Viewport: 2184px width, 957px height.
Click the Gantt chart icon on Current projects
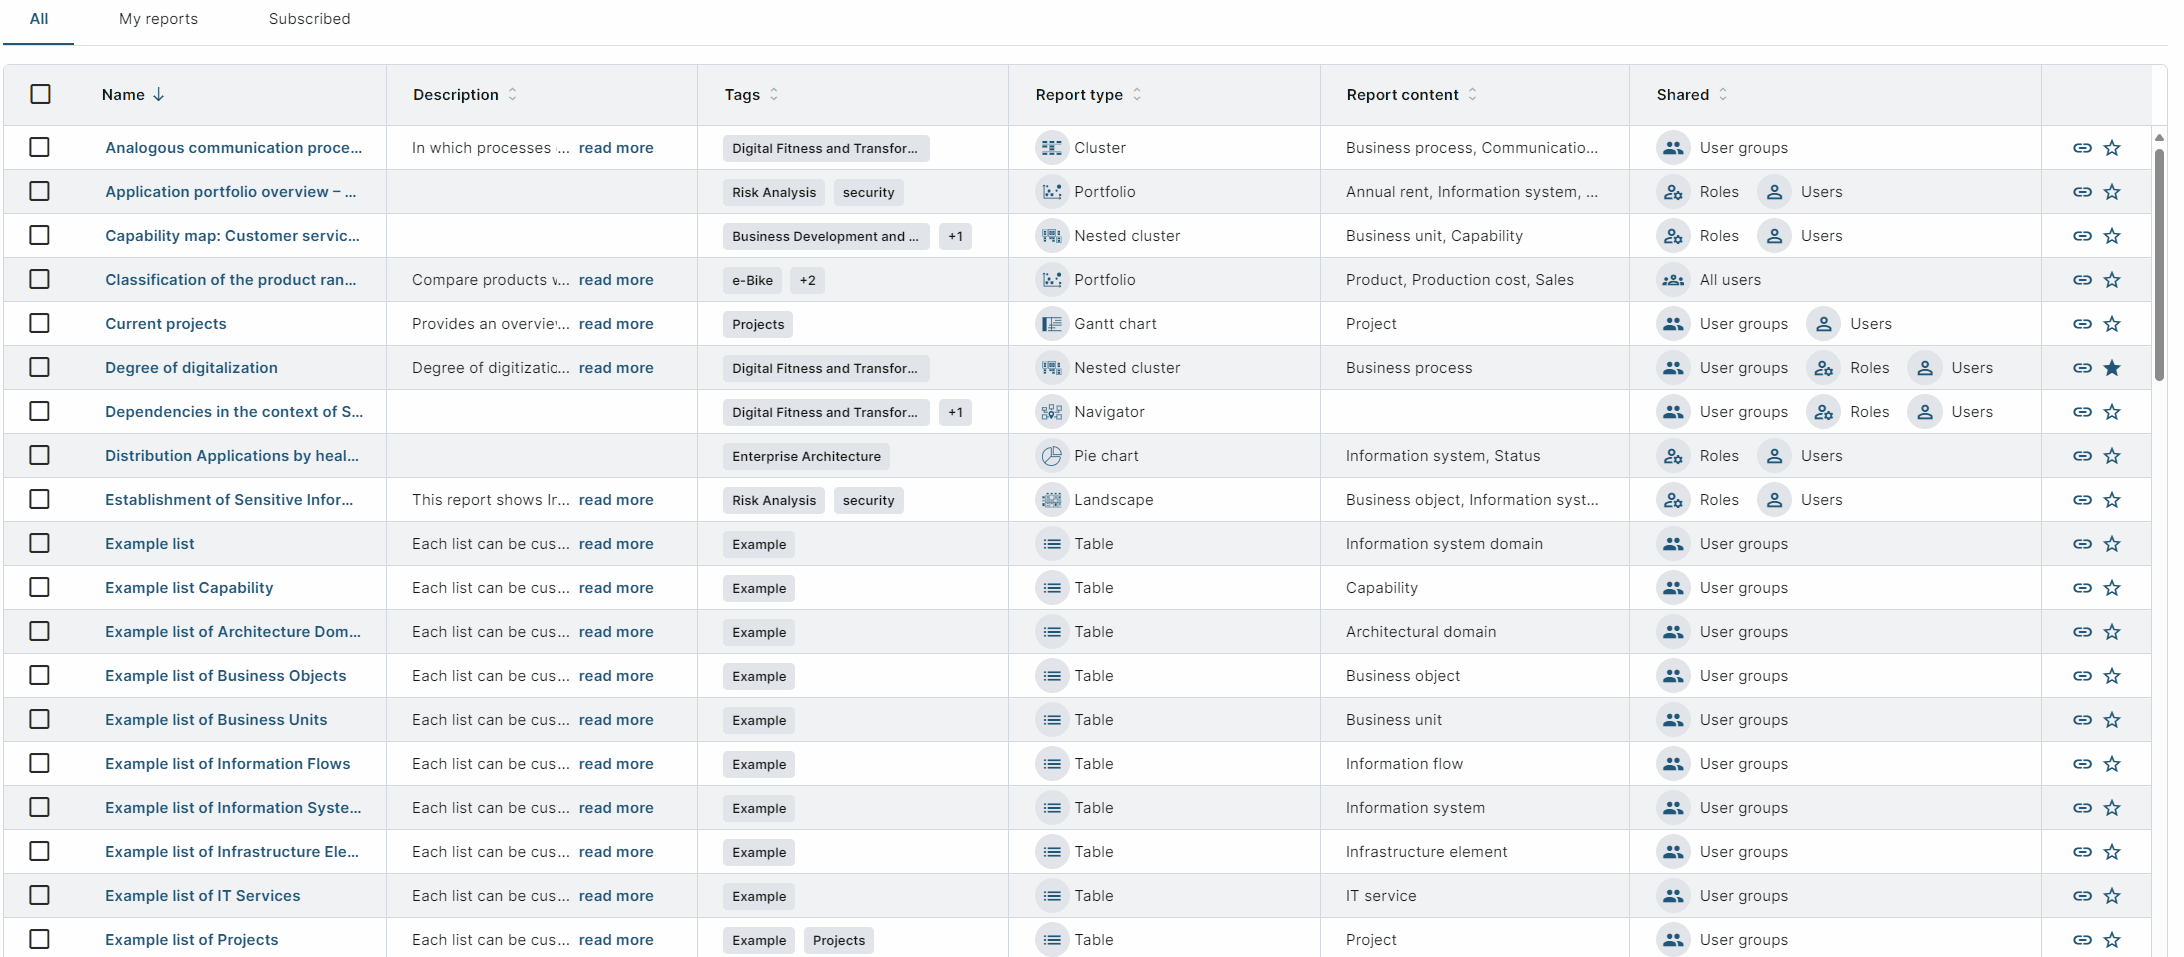[1052, 323]
